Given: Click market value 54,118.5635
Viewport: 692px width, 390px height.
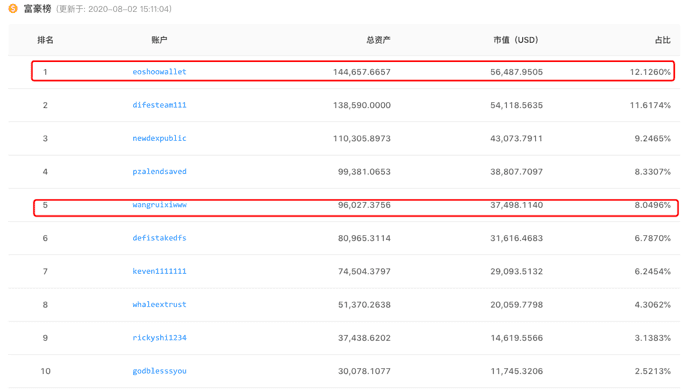Looking at the screenshot, I should 516,105.
